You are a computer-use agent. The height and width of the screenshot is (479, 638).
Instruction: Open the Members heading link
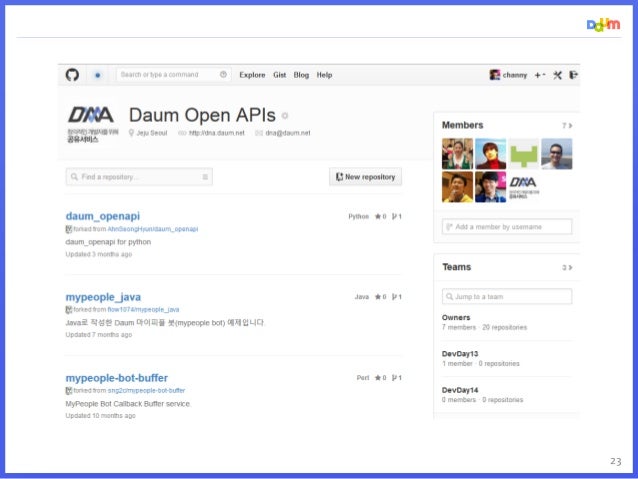(x=463, y=125)
